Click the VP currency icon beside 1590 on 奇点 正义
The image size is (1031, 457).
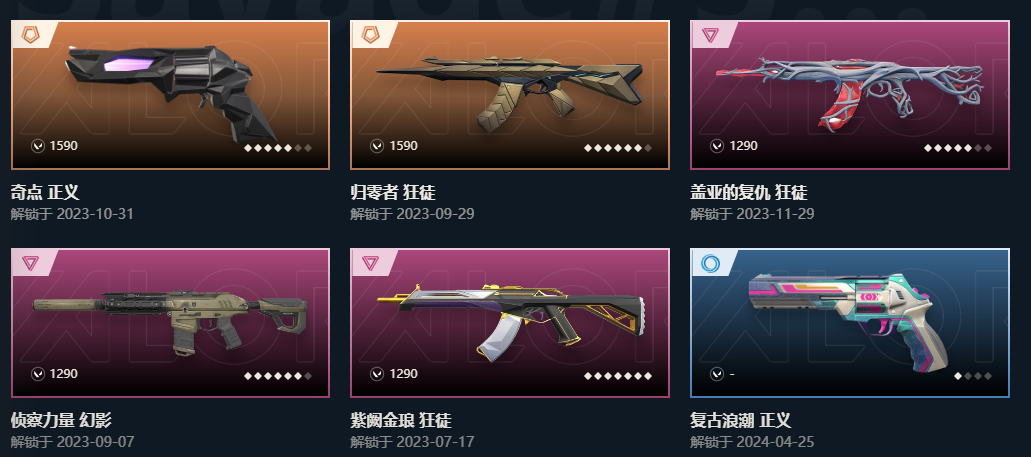pos(37,145)
